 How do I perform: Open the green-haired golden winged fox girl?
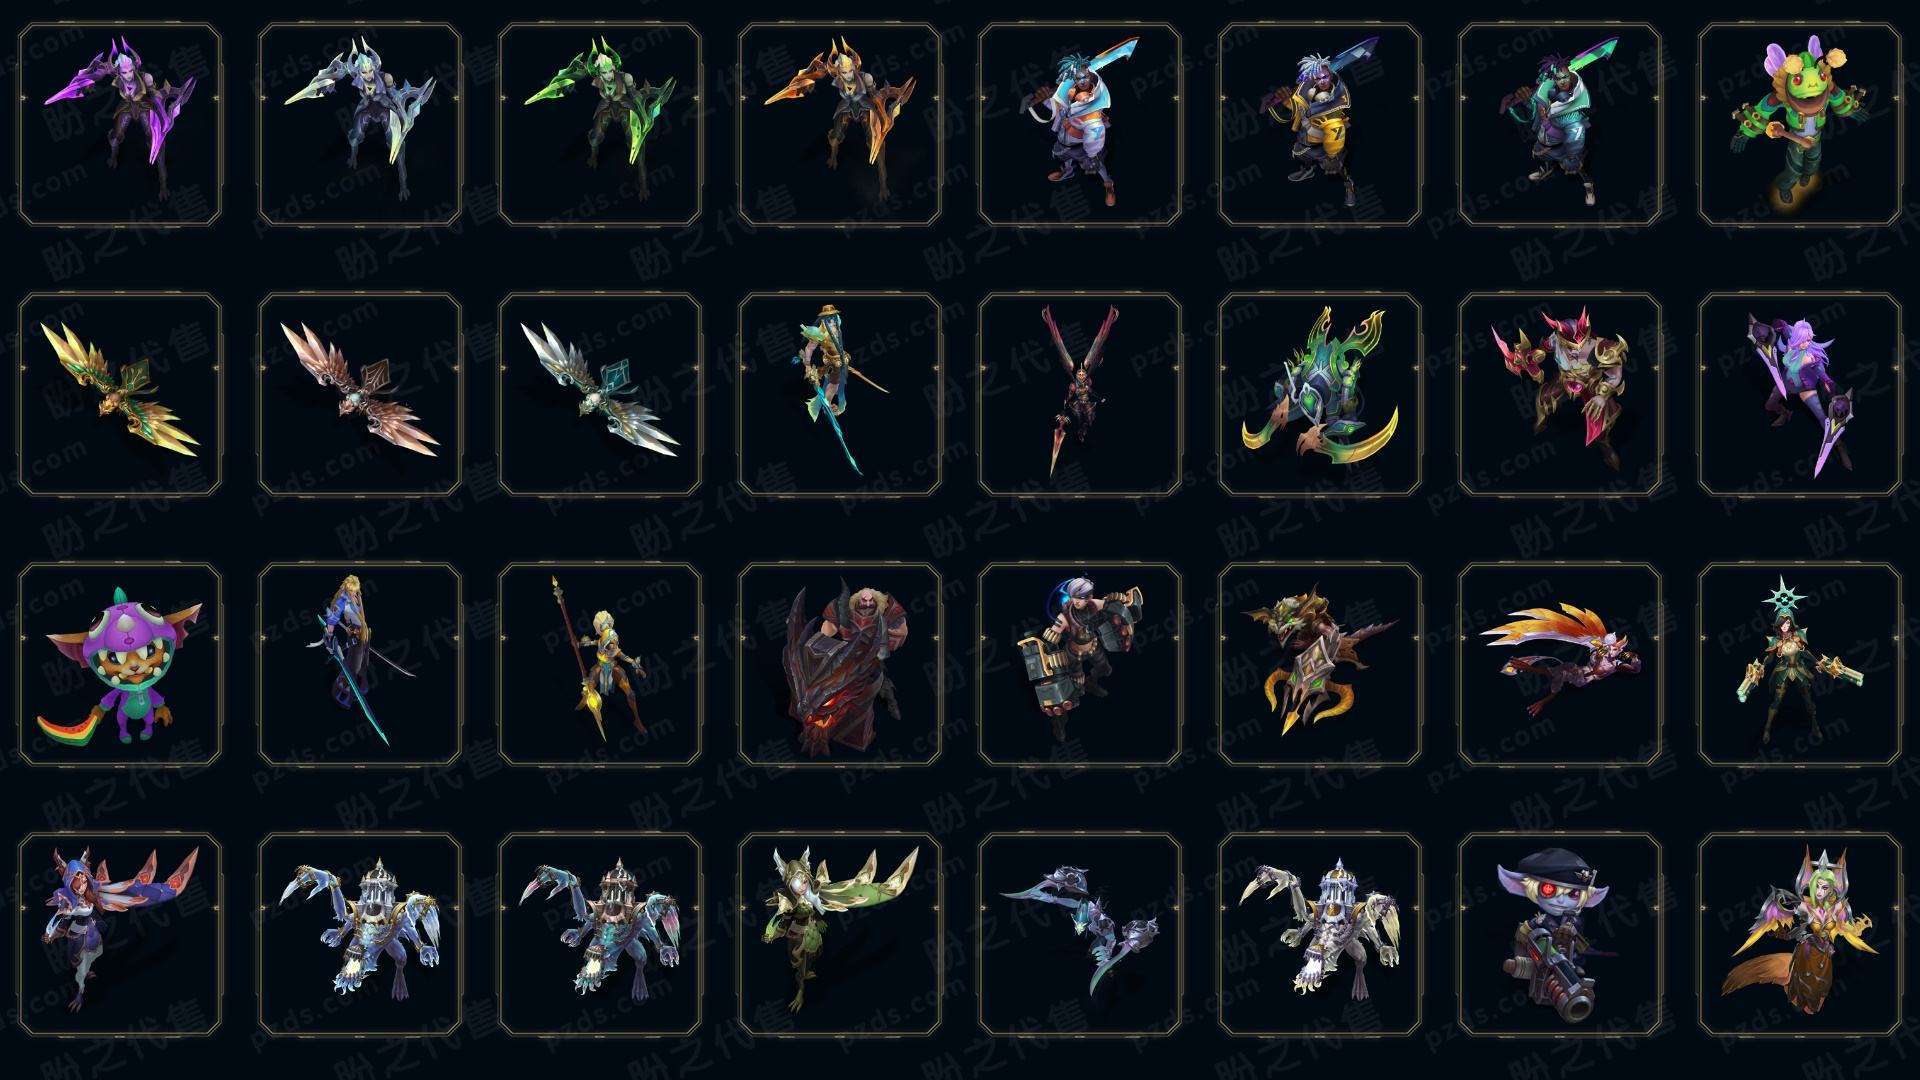click(x=1800, y=934)
